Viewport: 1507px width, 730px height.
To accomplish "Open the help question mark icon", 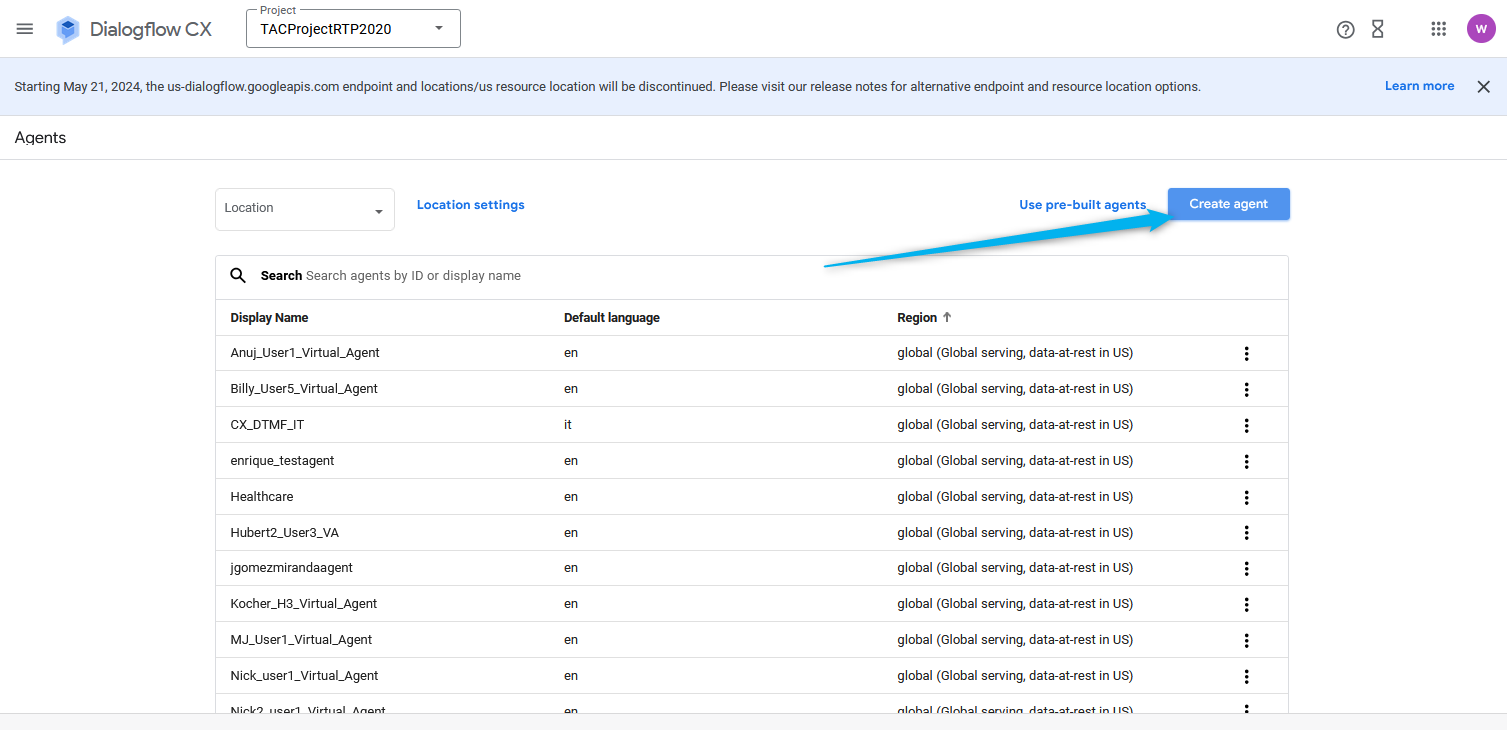I will (1345, 29).
